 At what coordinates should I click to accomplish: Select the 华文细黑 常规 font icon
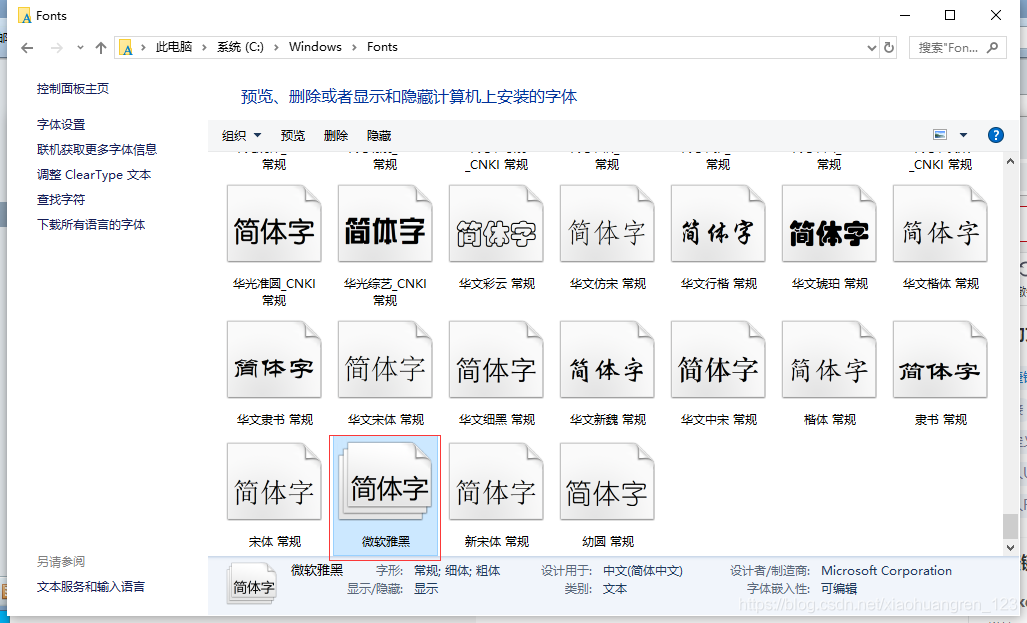tap(496, 359)
